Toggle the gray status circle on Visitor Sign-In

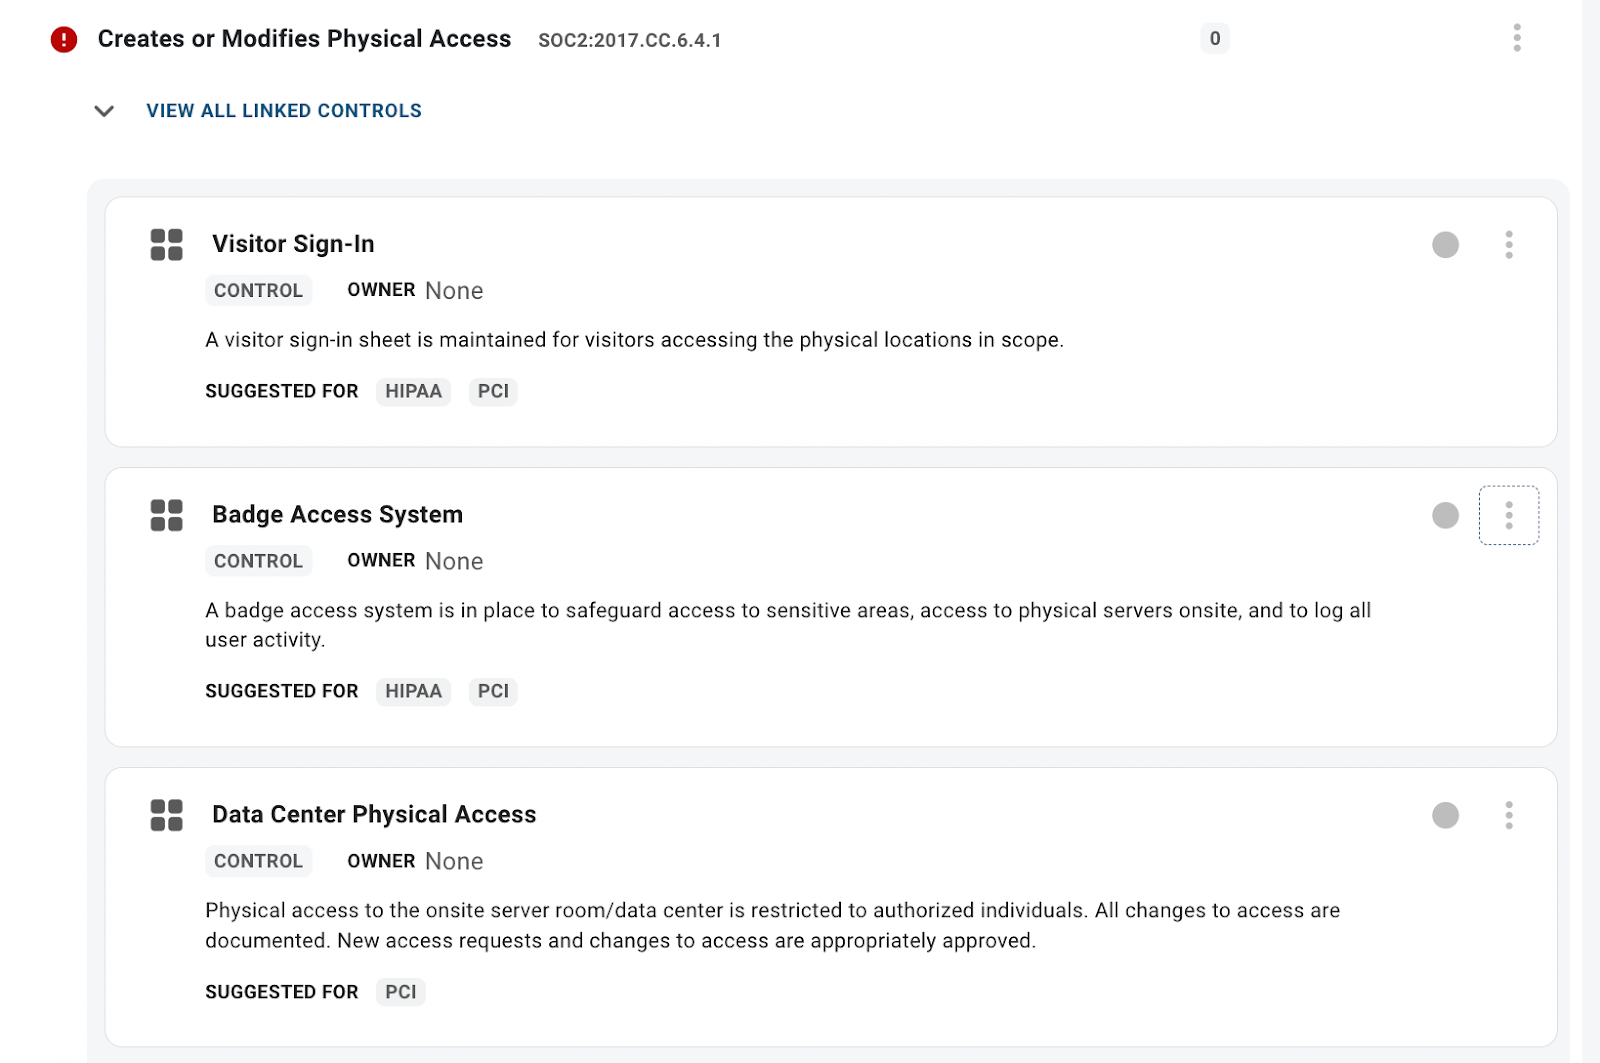[x=1445, y=245]
